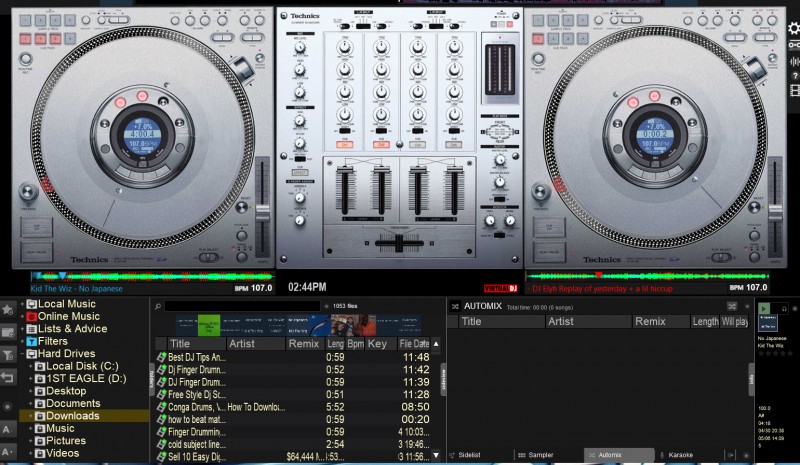
Task: Select the Sidelist tab
Action: 466,455
